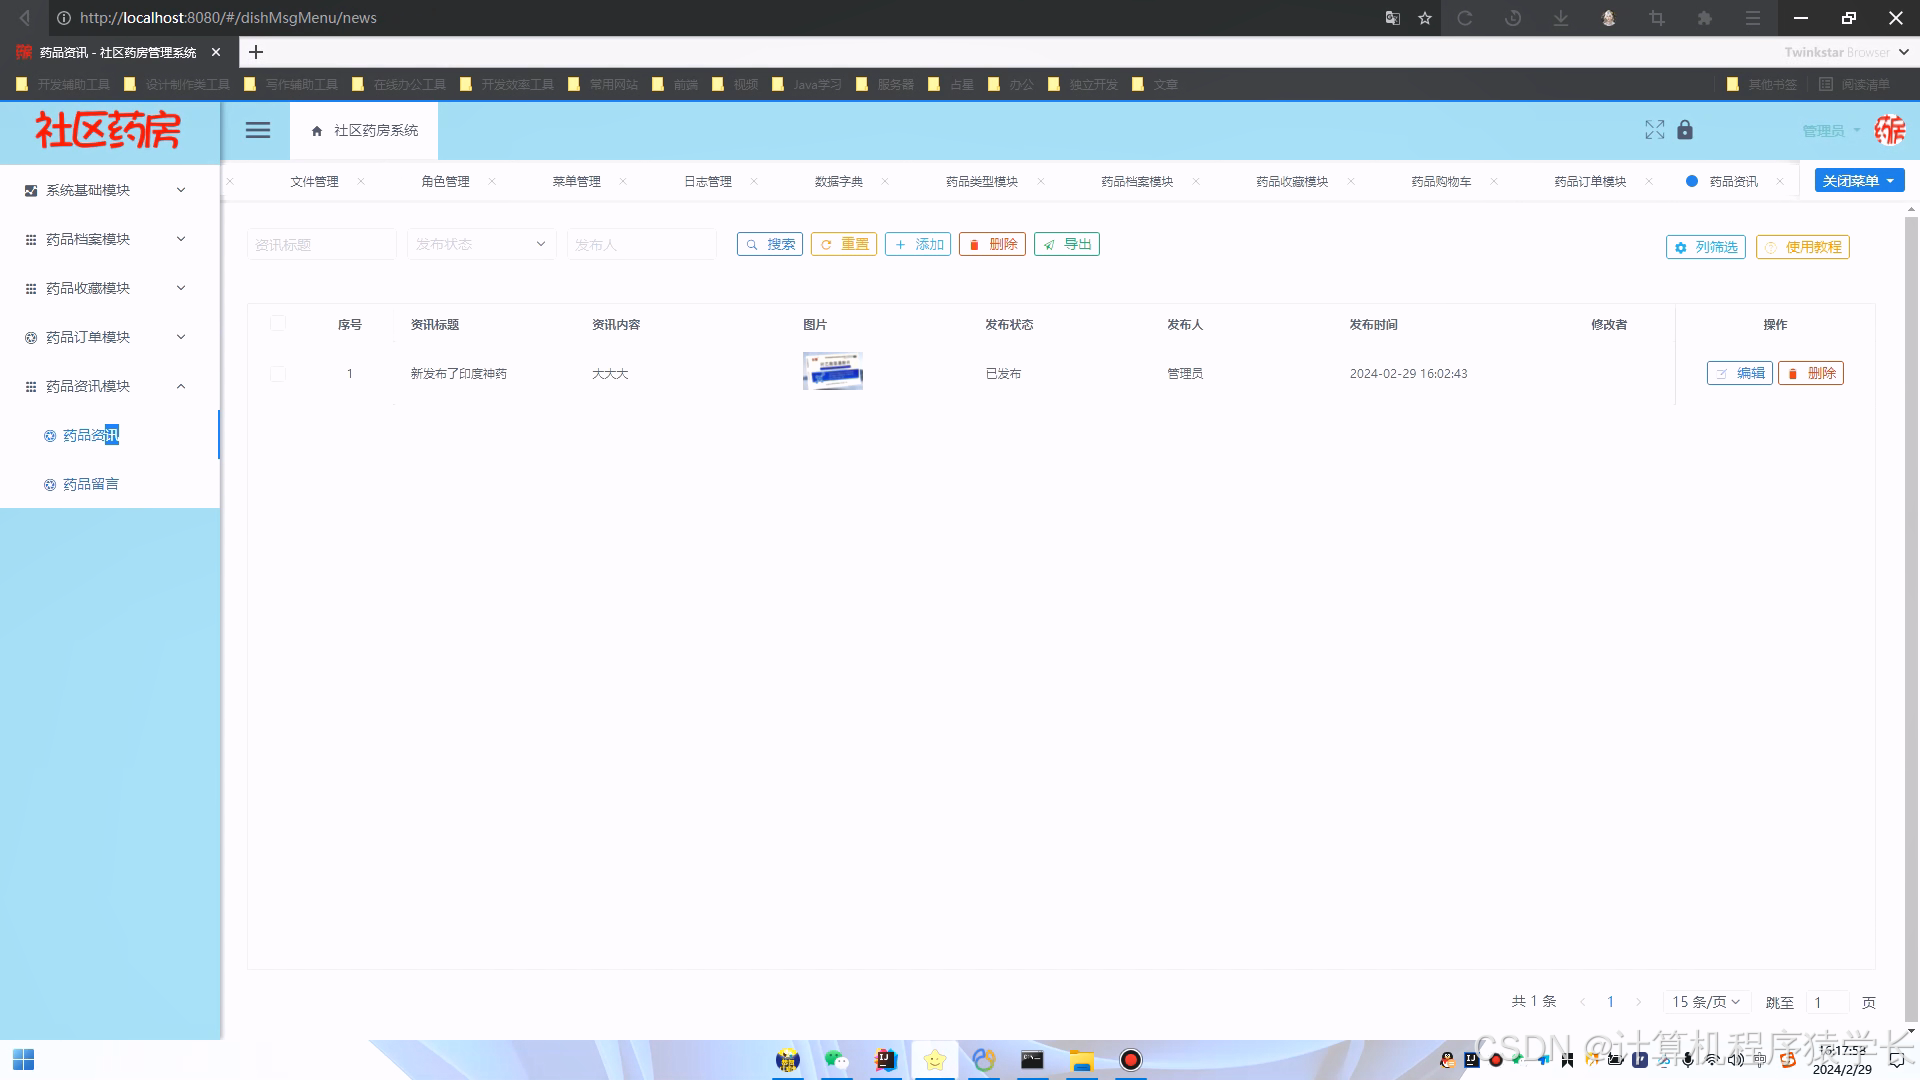Check the row 1 checkbox
This screenshot has width=1920, height=1080.
tap(278, 373)
